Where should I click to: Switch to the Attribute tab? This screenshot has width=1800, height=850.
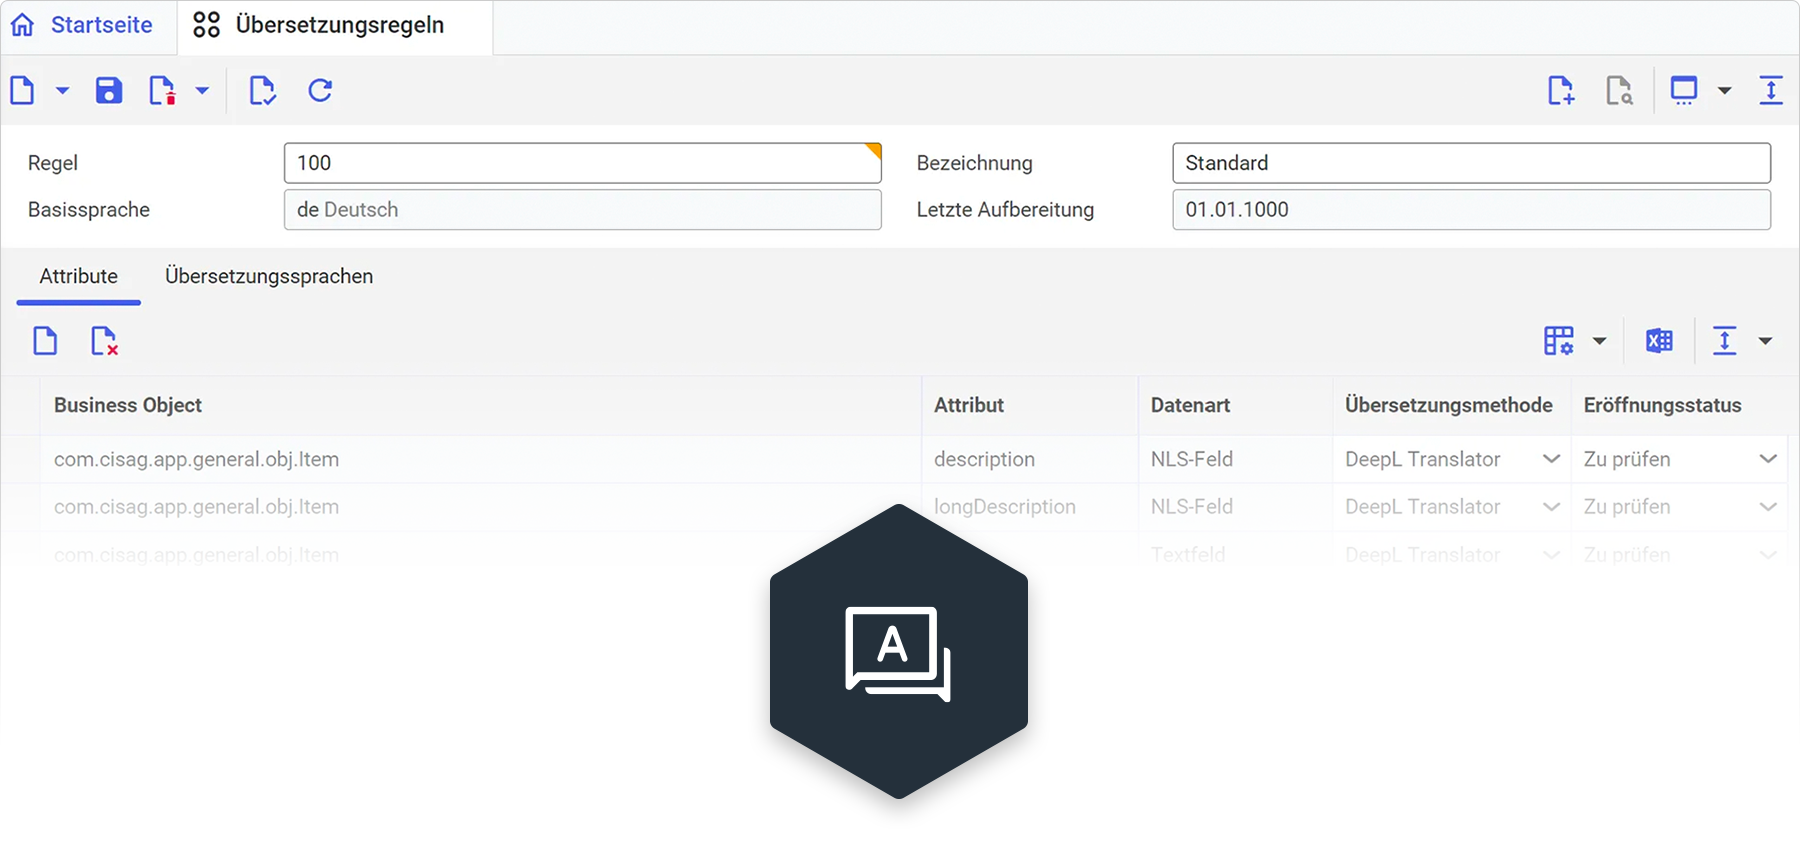coord(79,277)
